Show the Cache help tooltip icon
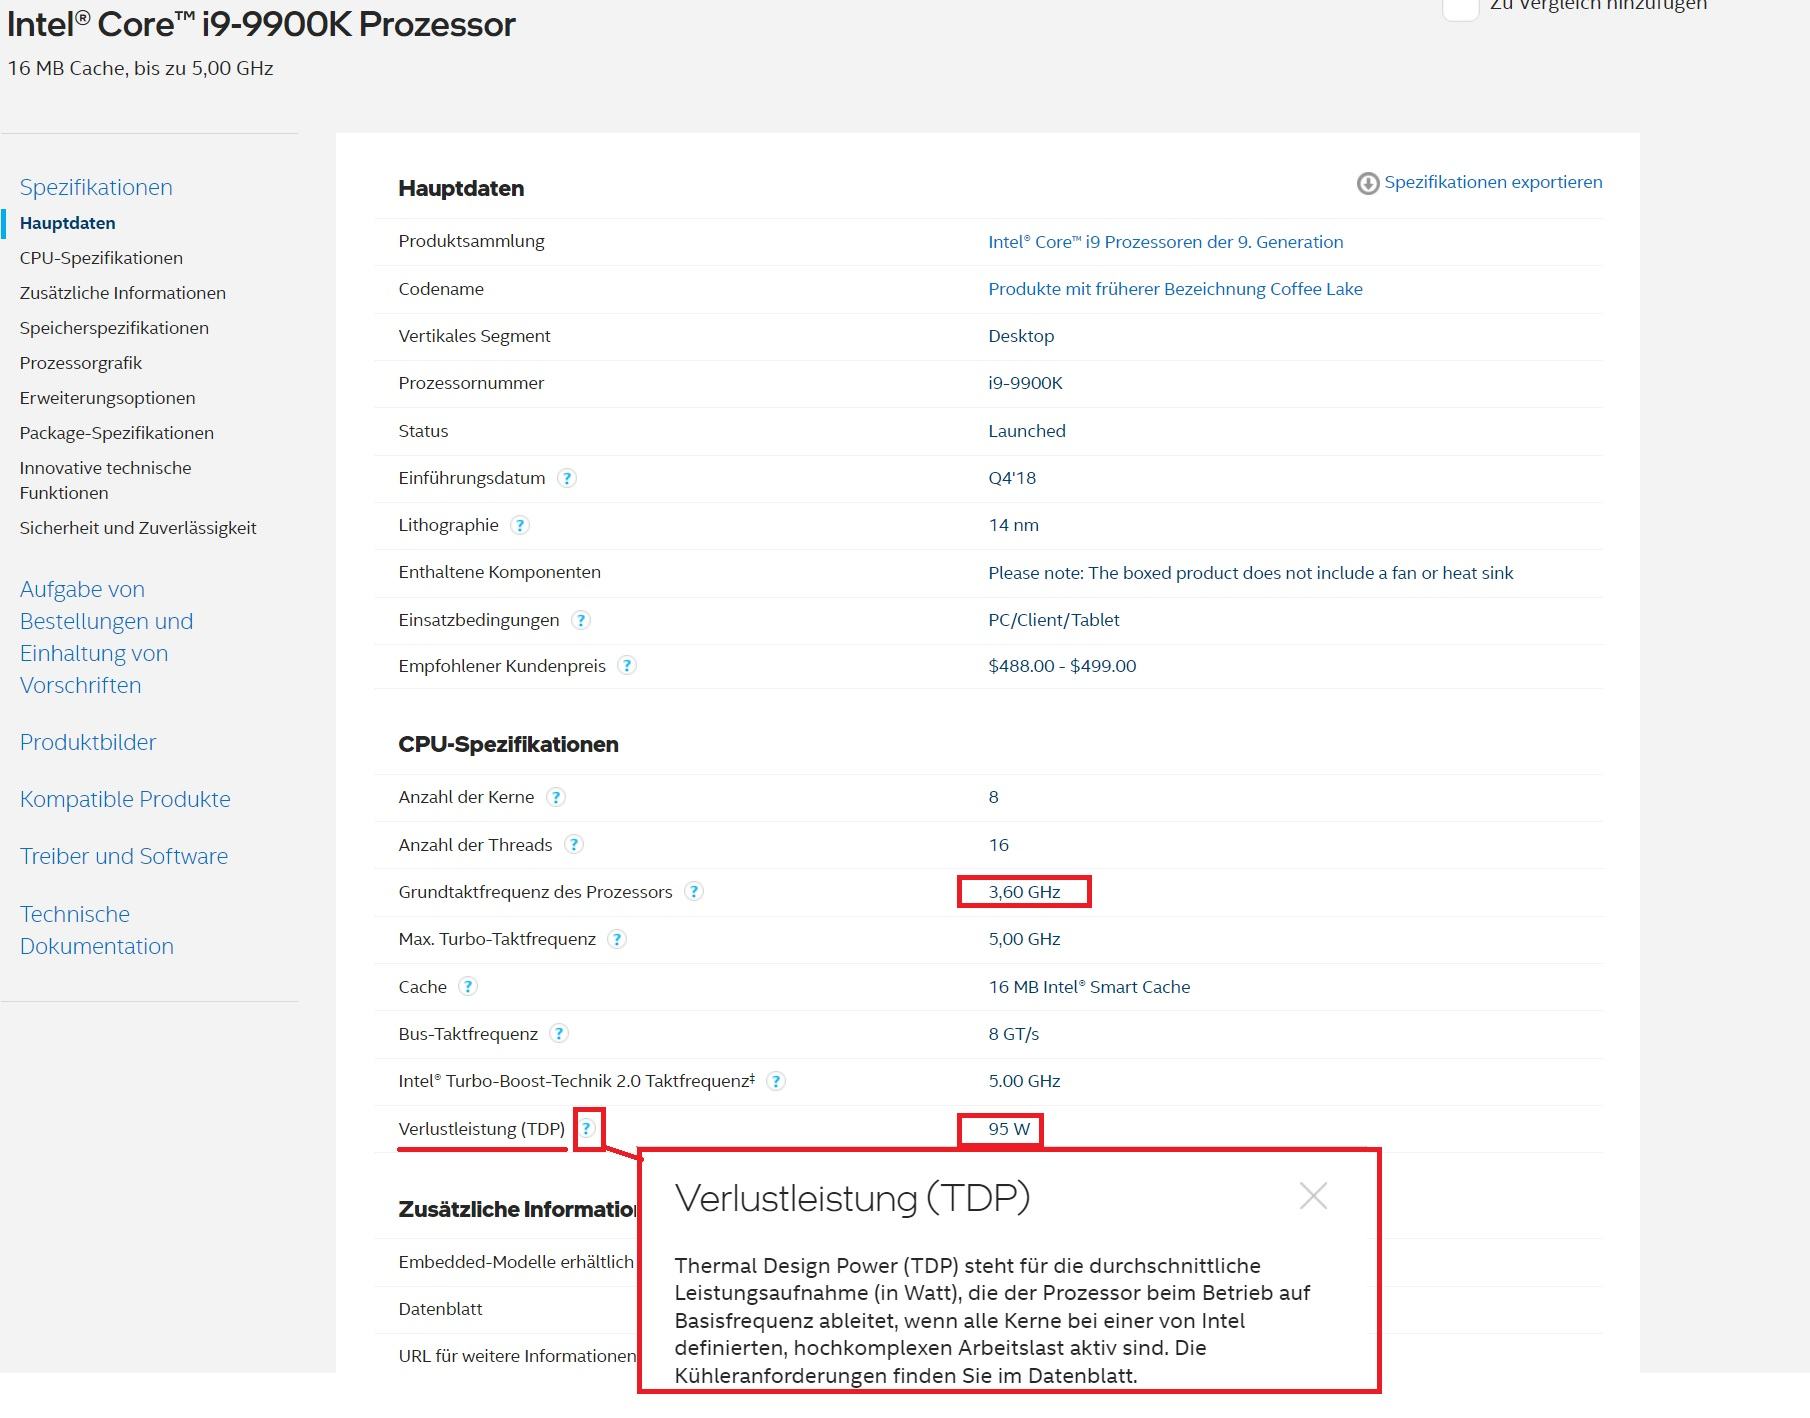Image resolution: width=1810 pixels, height=1418 pixels. coord(468,987)
